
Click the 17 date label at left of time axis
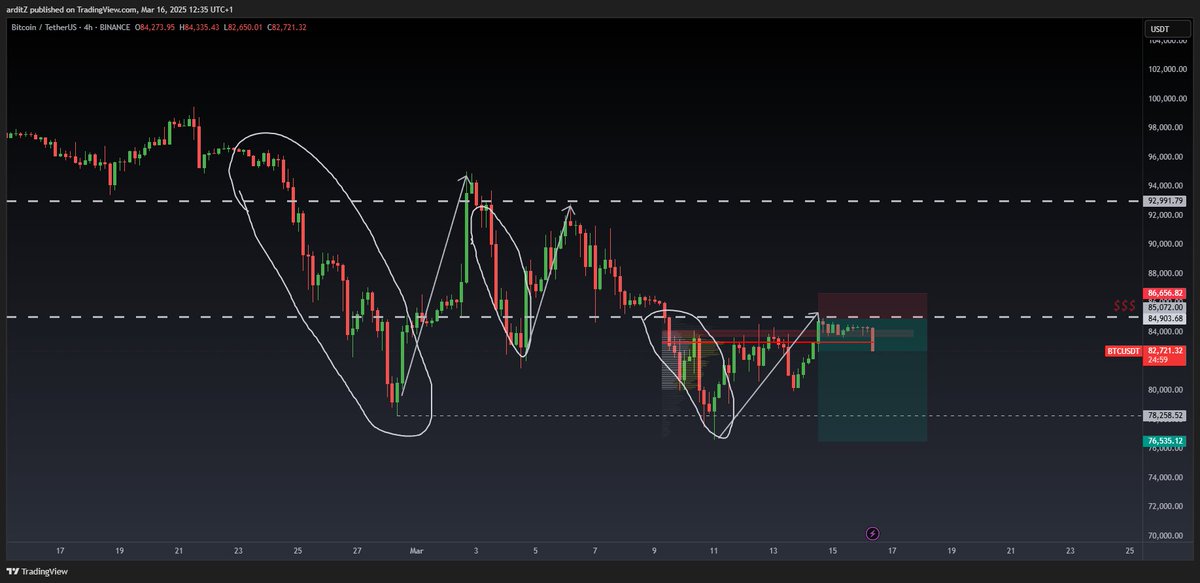tap(60, 550)
